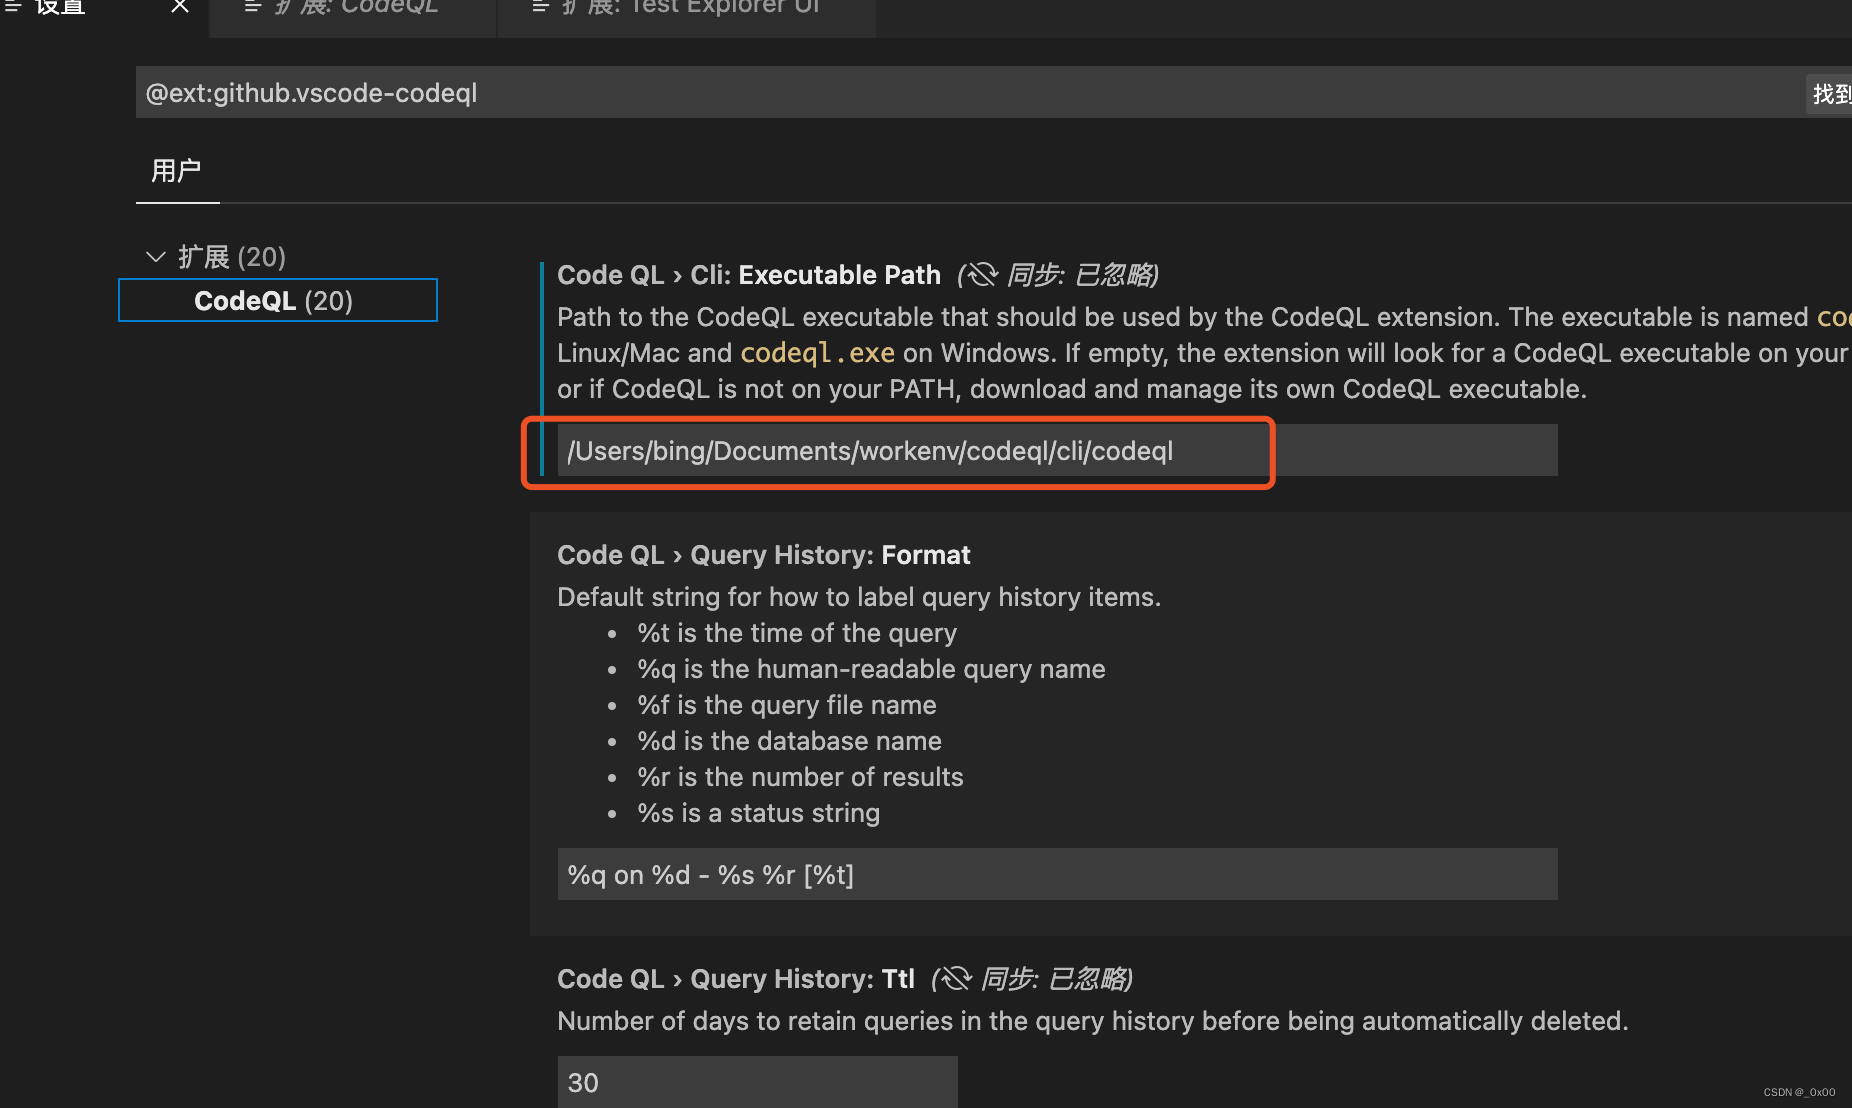Click the '%q is the human-readable query name' line

tap(871, 669)
